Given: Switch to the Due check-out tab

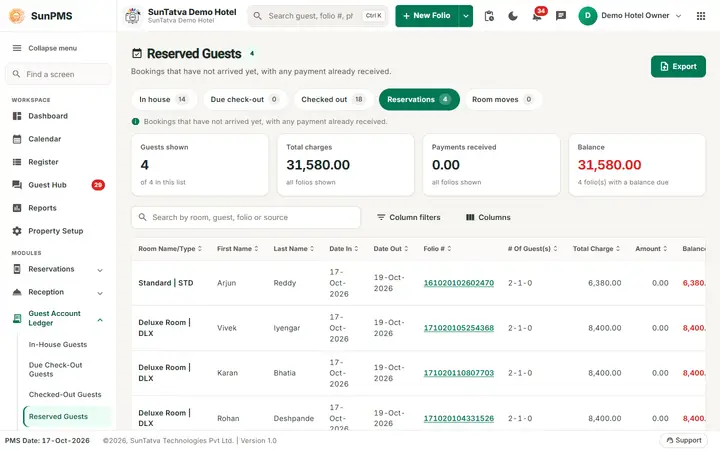Looking at the screenshot, I should [x=244, y=100].
